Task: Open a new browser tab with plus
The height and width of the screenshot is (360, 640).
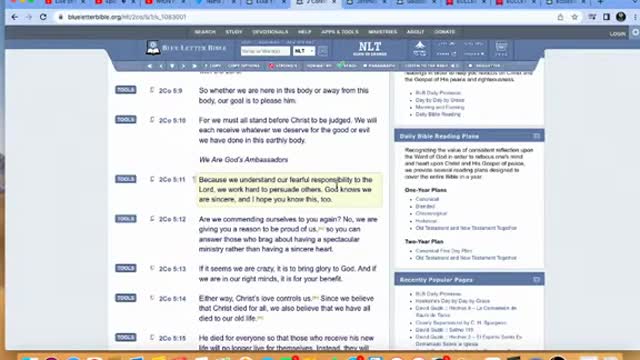Action: click(600, 2)
